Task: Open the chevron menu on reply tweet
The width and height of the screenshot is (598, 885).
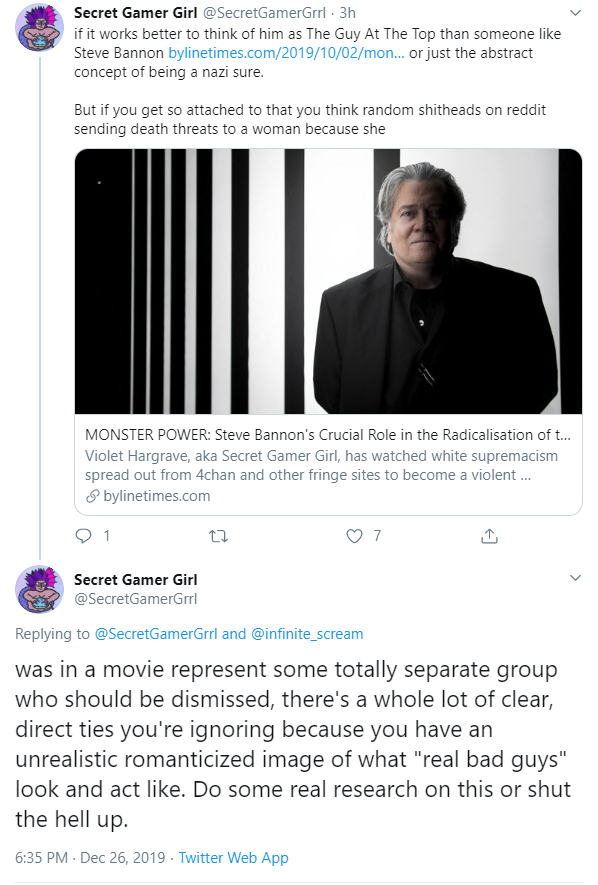Action: [575, 577]
